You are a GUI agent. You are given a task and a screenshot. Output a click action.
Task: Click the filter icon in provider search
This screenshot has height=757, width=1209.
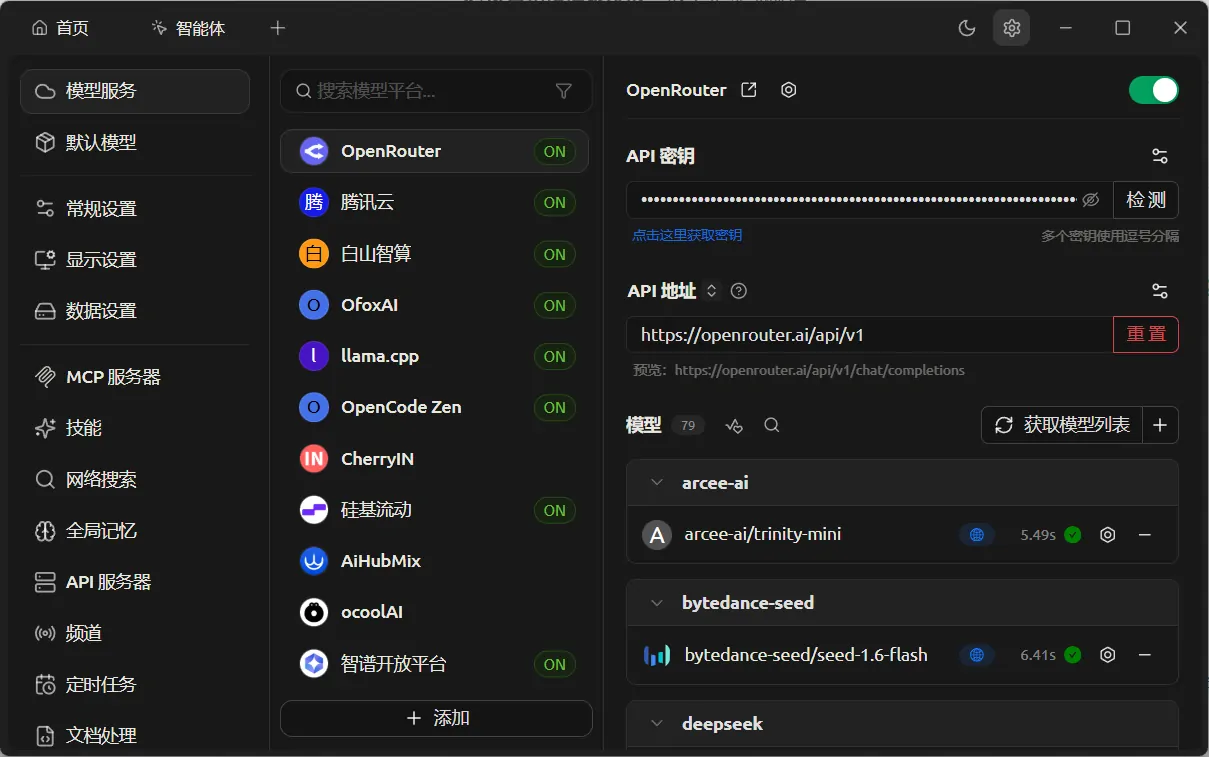[x=564, y=91]
